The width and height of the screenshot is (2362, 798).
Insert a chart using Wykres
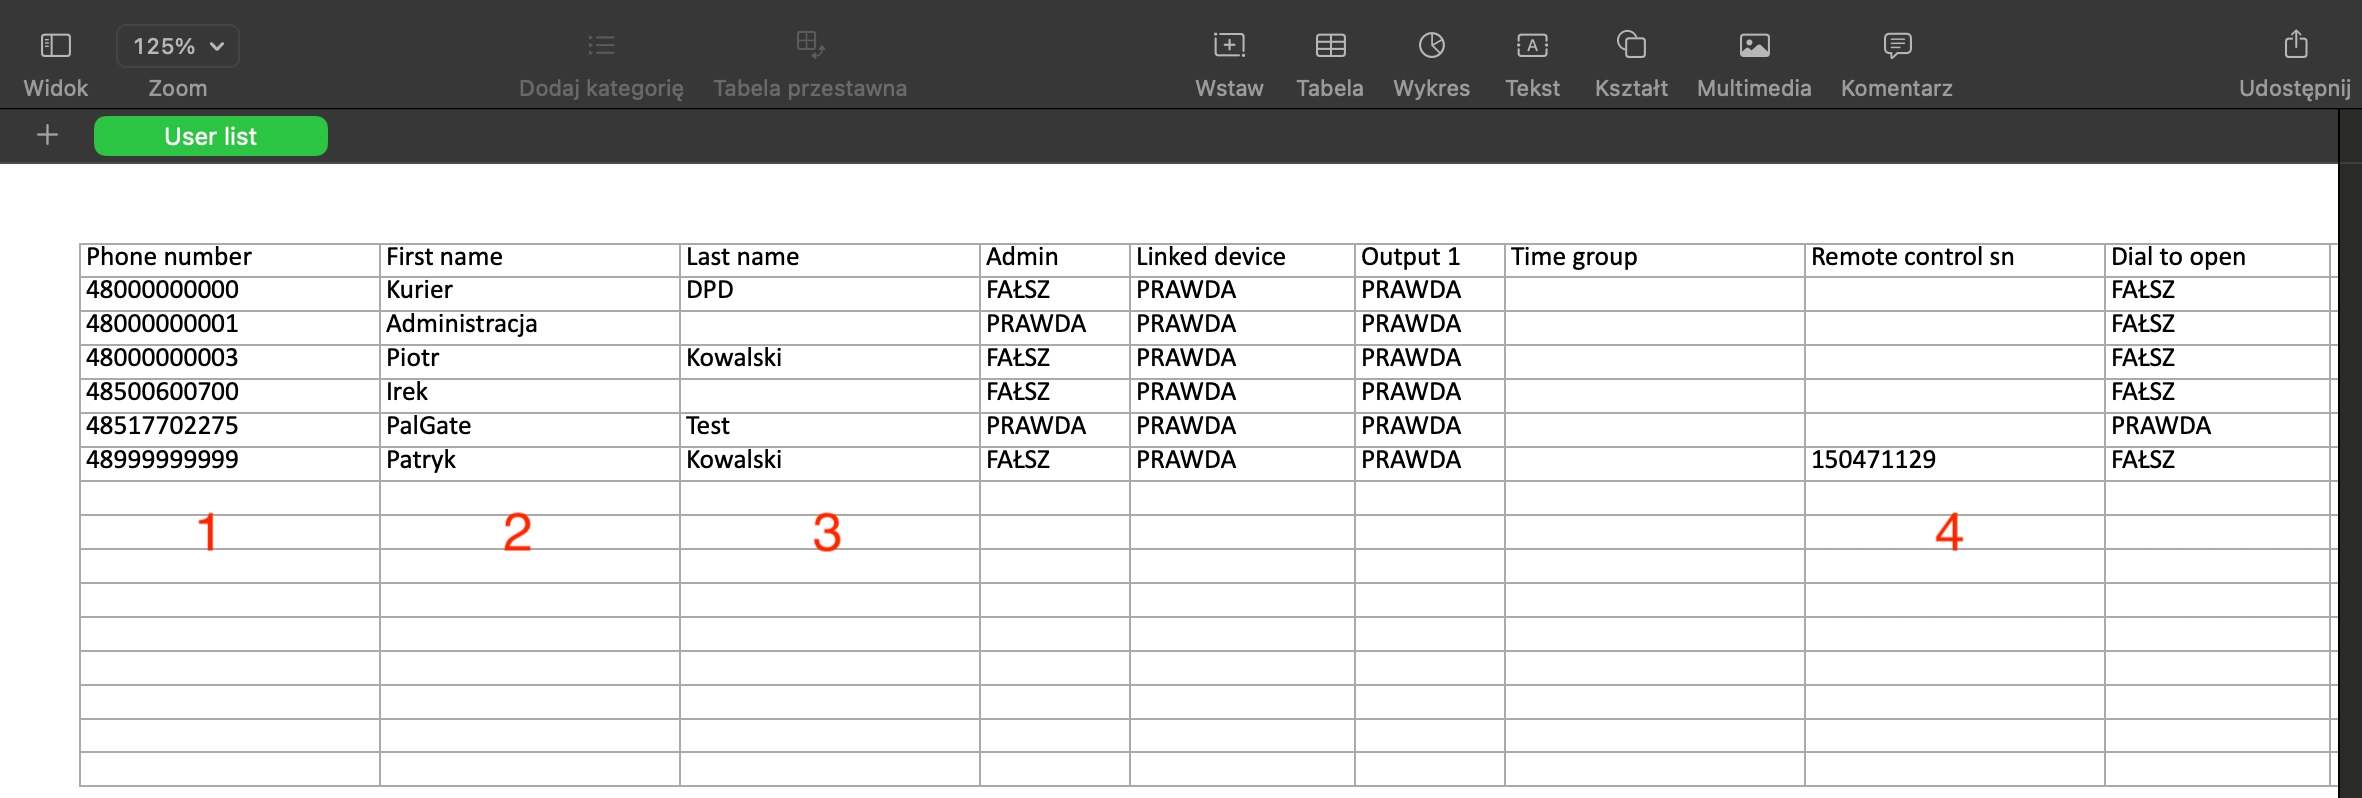(x=1431, y=46)
